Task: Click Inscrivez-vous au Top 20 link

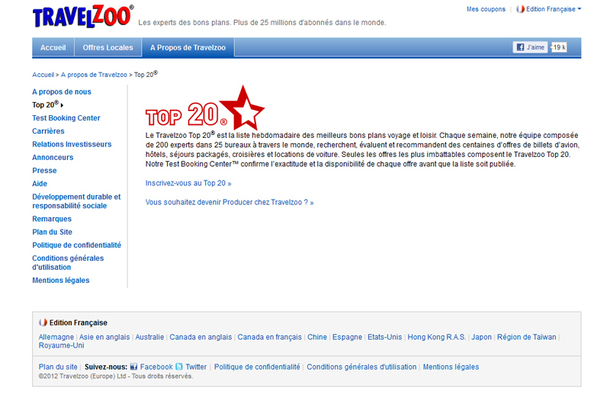Action: pyautogui.click(x=188, y=184)
